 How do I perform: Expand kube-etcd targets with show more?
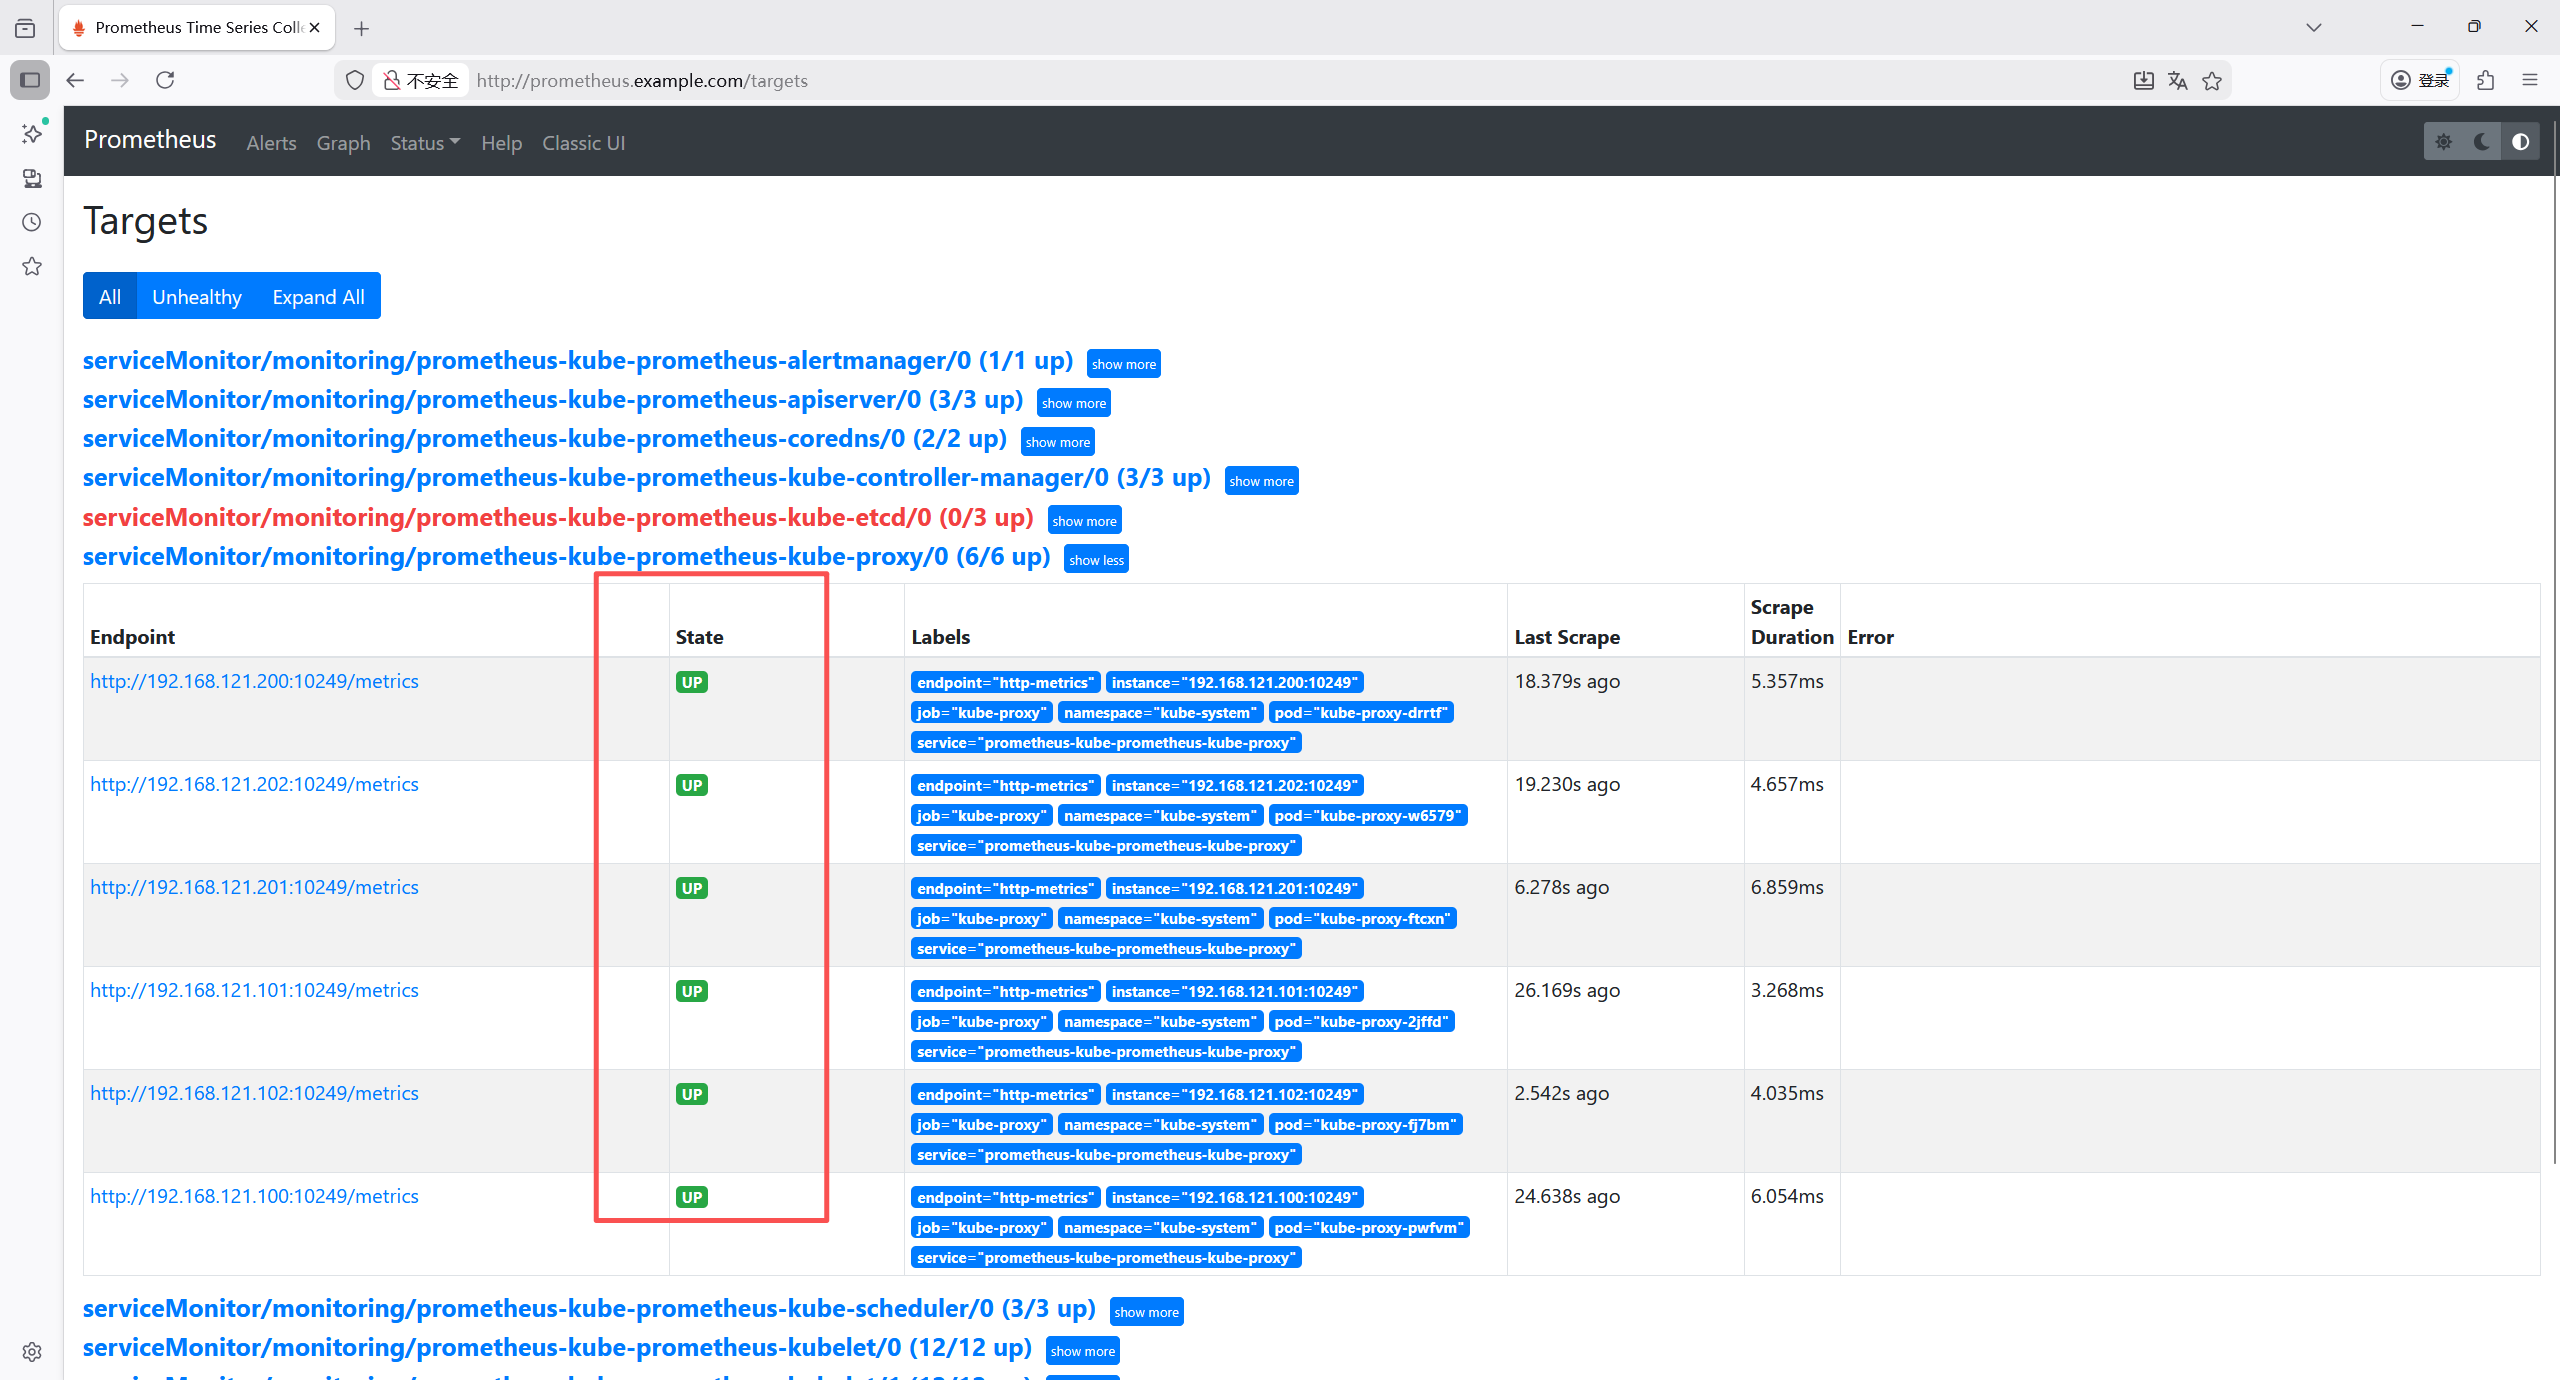(1084, 521)
